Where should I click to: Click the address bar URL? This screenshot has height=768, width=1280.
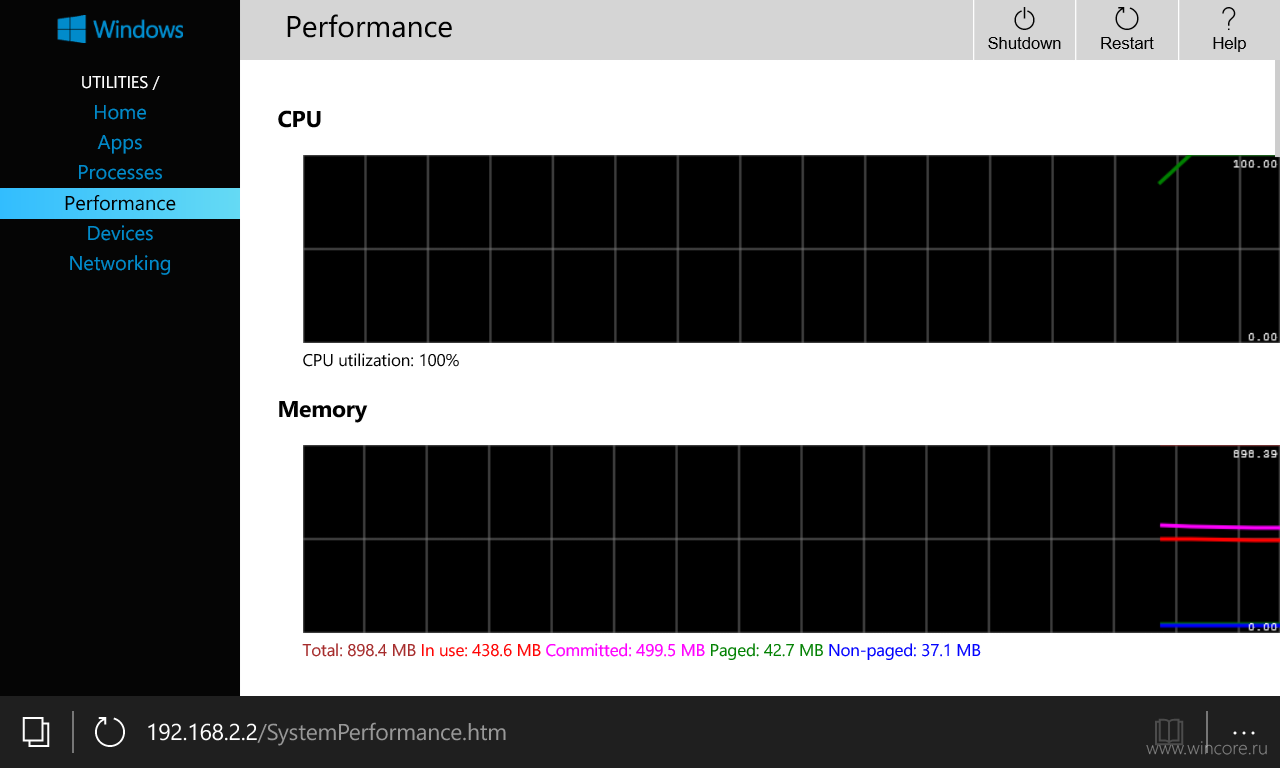pos(327,732)
